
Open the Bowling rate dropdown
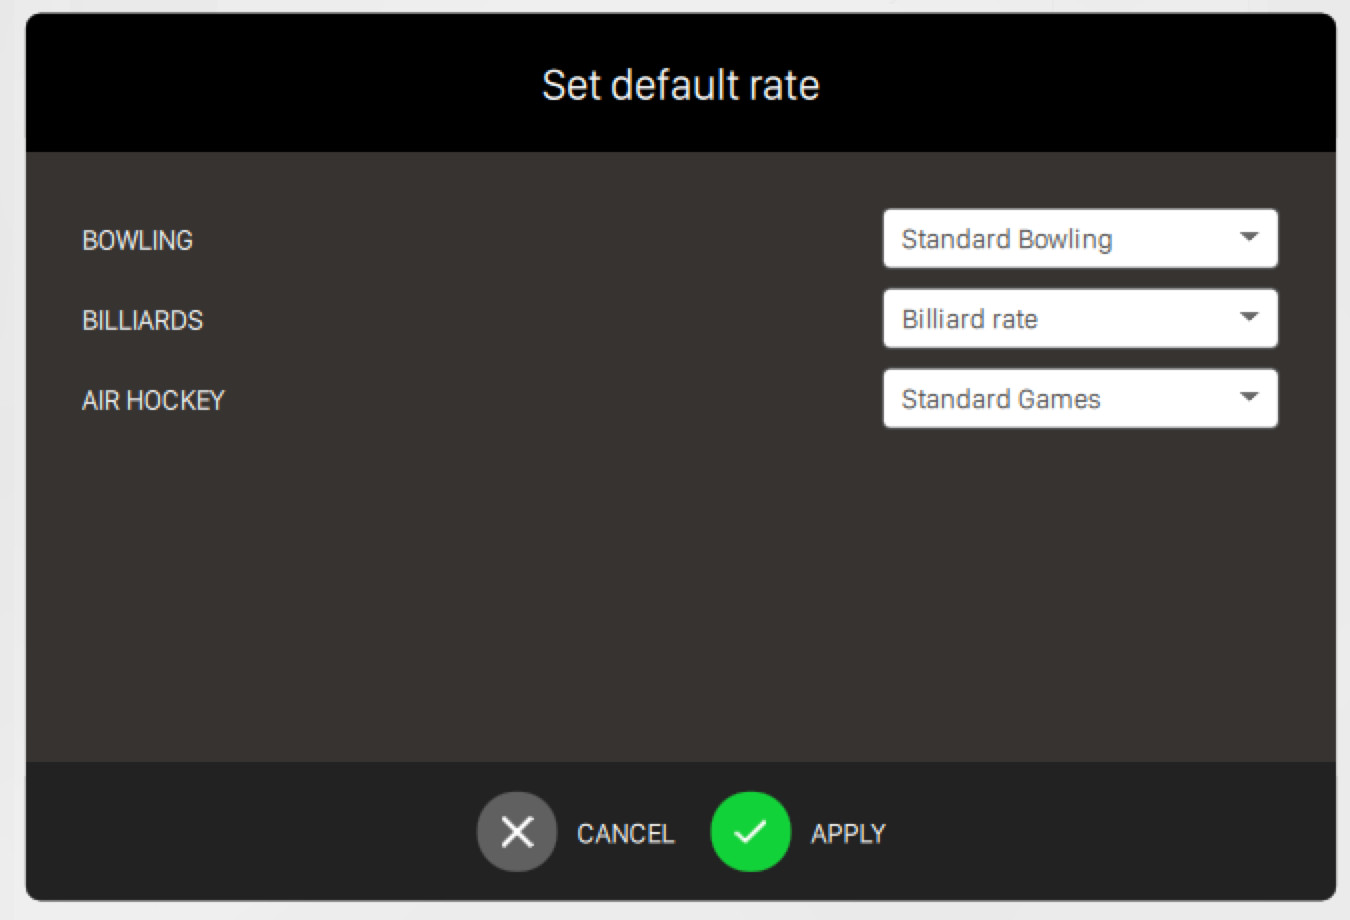tap(1080, 239)
